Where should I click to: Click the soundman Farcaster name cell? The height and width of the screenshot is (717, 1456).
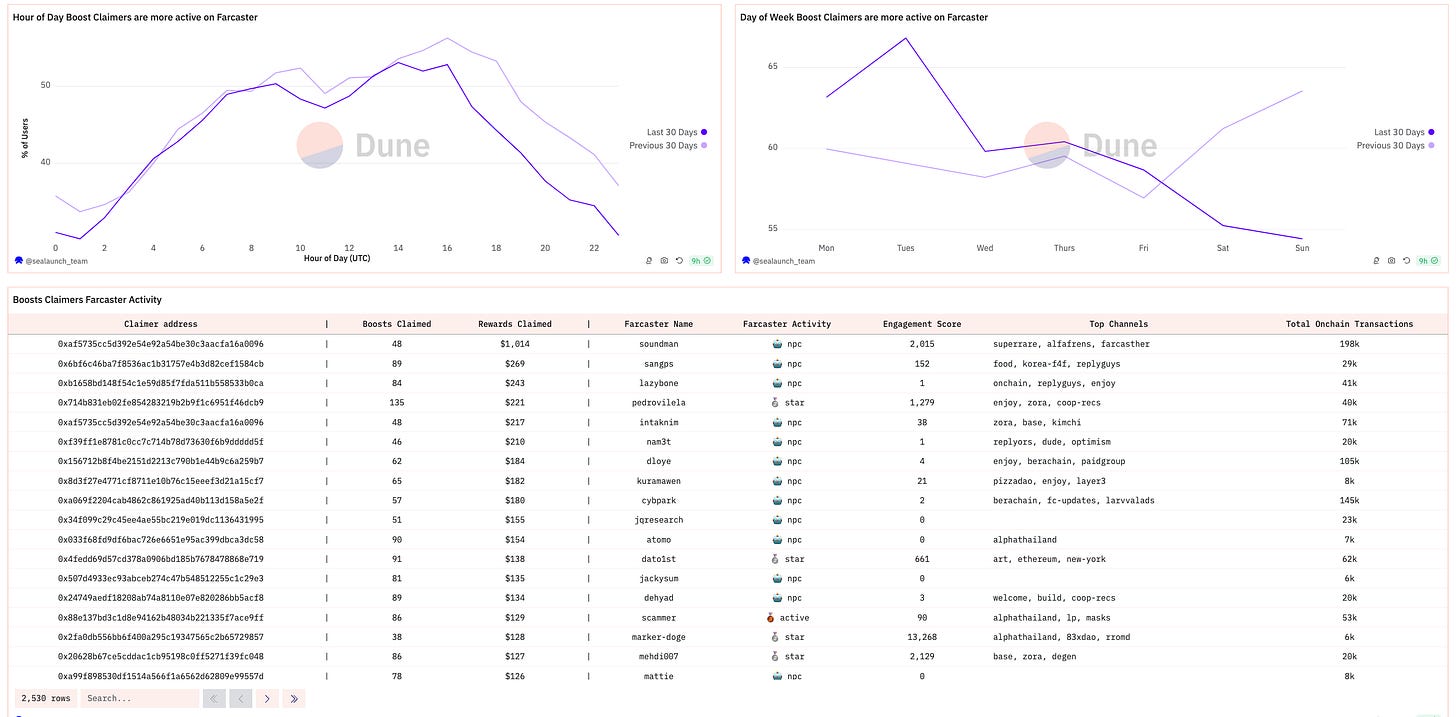(659, 344)
